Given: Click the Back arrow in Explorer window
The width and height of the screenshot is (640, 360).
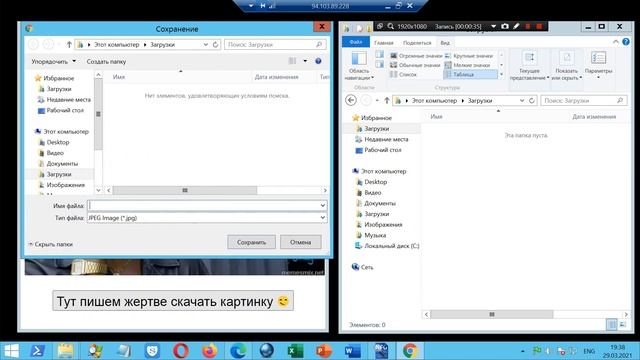Looking at the screenshot, I should [x=351, y=100].
